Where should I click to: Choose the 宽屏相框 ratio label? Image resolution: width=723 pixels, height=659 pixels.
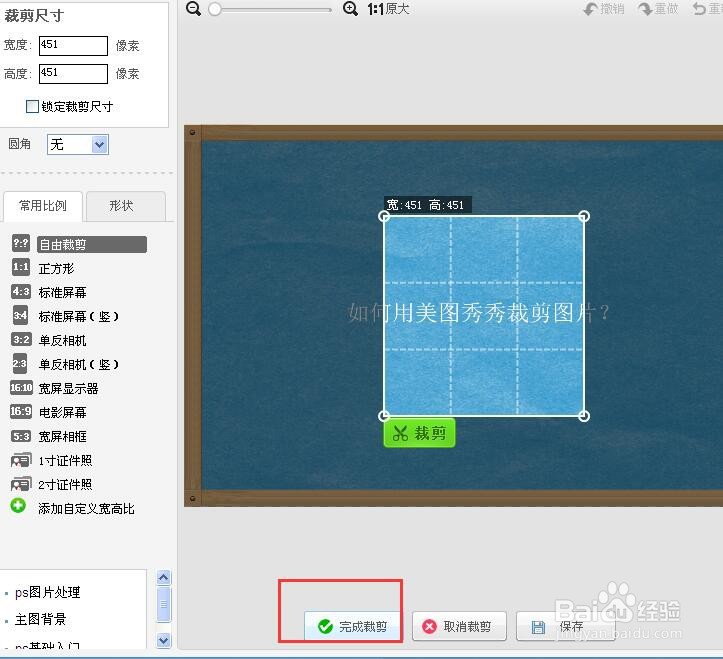click(x=62, y=436)
